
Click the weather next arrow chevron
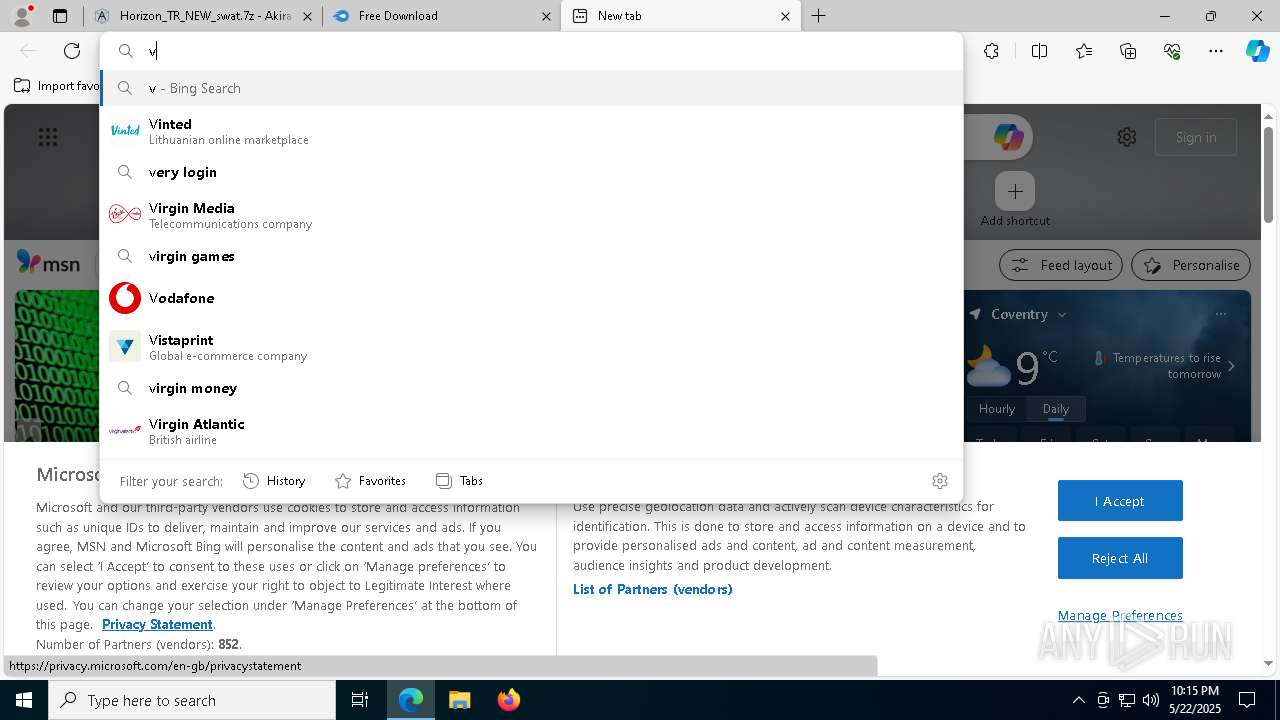pyautogui.click(x=1231, y=366)
